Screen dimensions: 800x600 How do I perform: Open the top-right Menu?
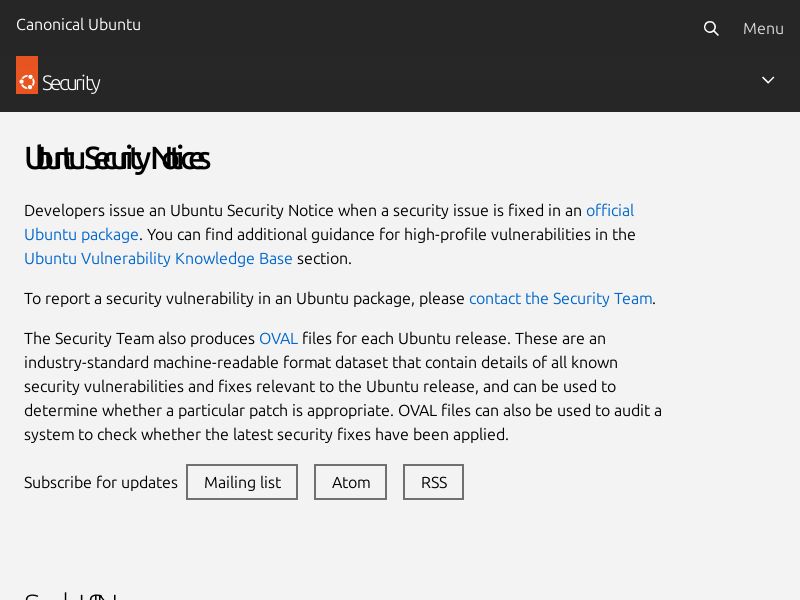pyautogui.click(x=763, y=29)
